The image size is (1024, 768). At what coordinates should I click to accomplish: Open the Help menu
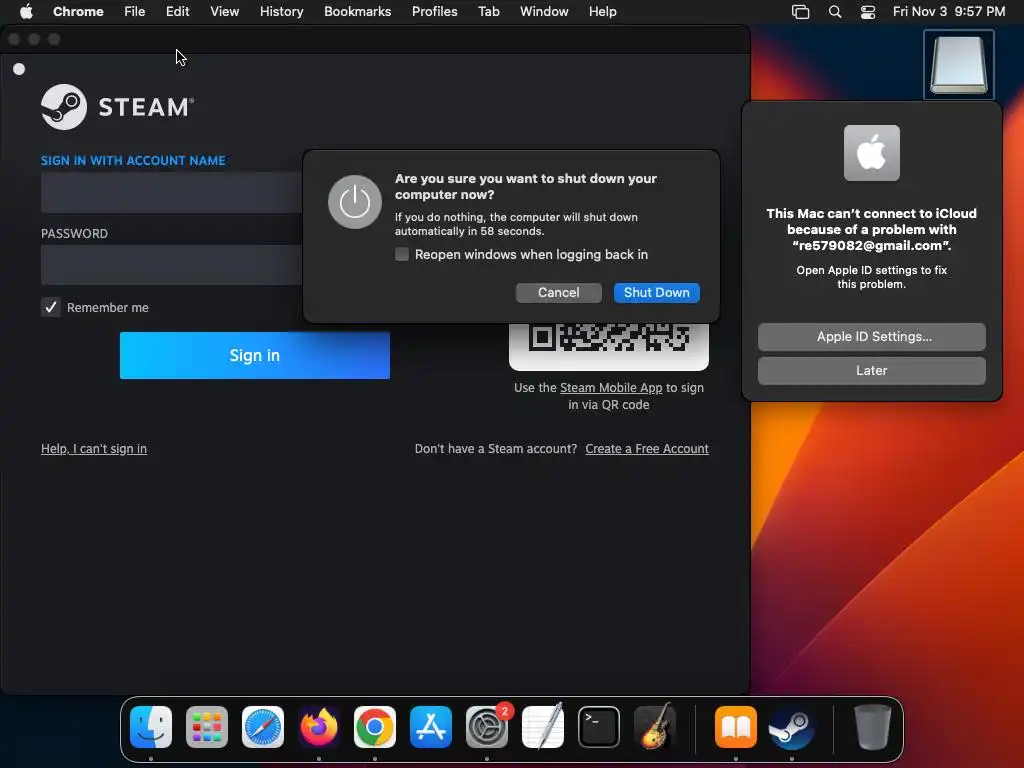coord(602,12)
